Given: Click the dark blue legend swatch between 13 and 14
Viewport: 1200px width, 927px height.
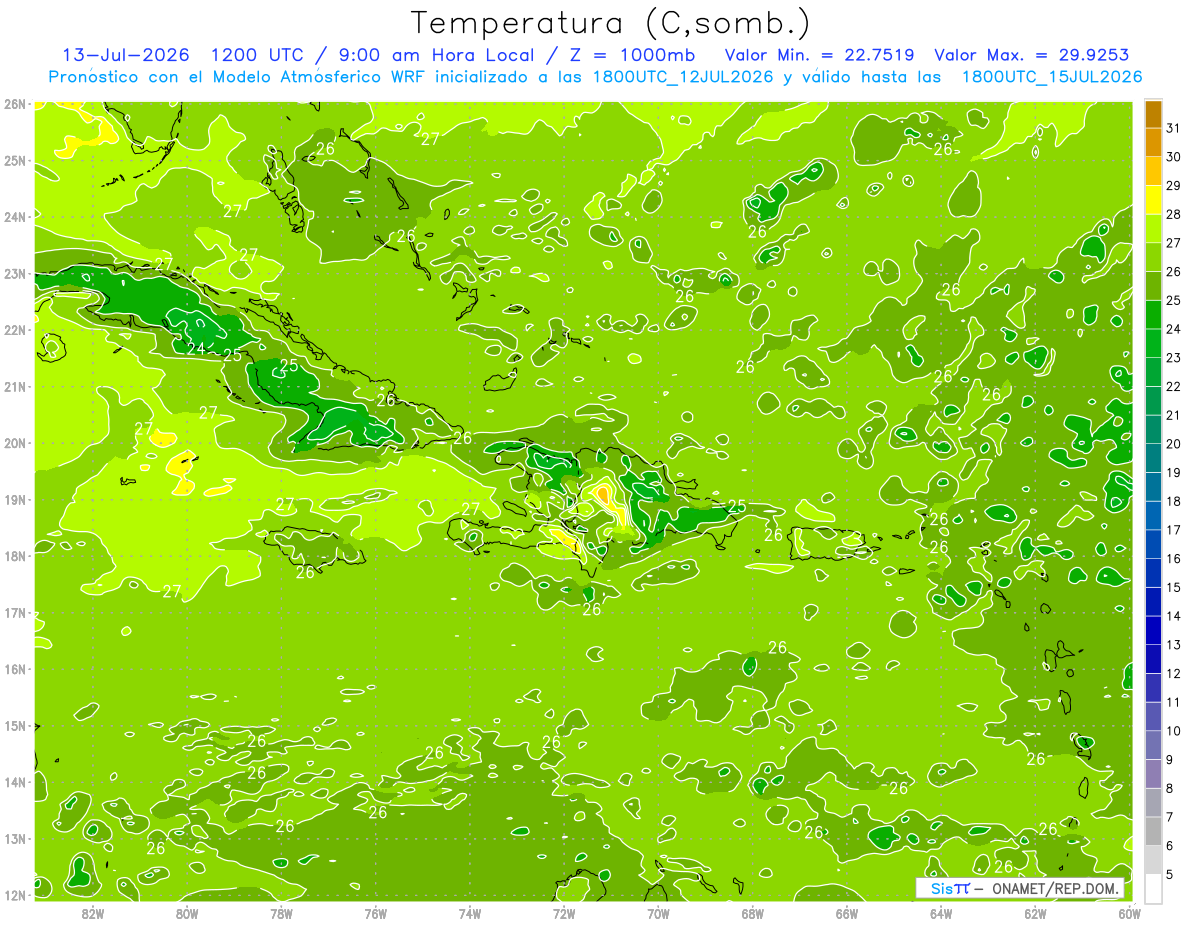Looking at the screenshot, I should coord(1153,630).
